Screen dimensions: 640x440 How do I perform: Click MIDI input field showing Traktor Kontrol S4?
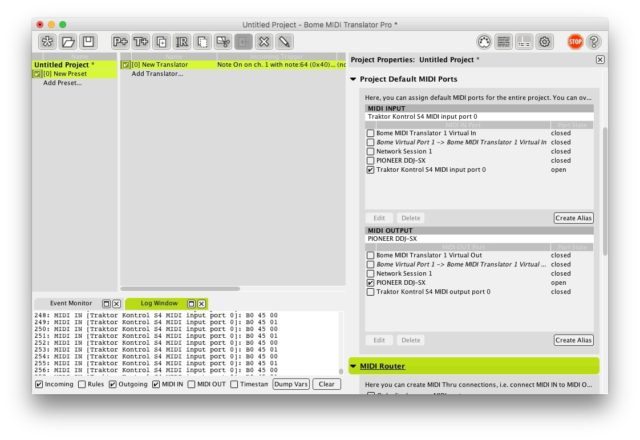[x=479, y=117]
